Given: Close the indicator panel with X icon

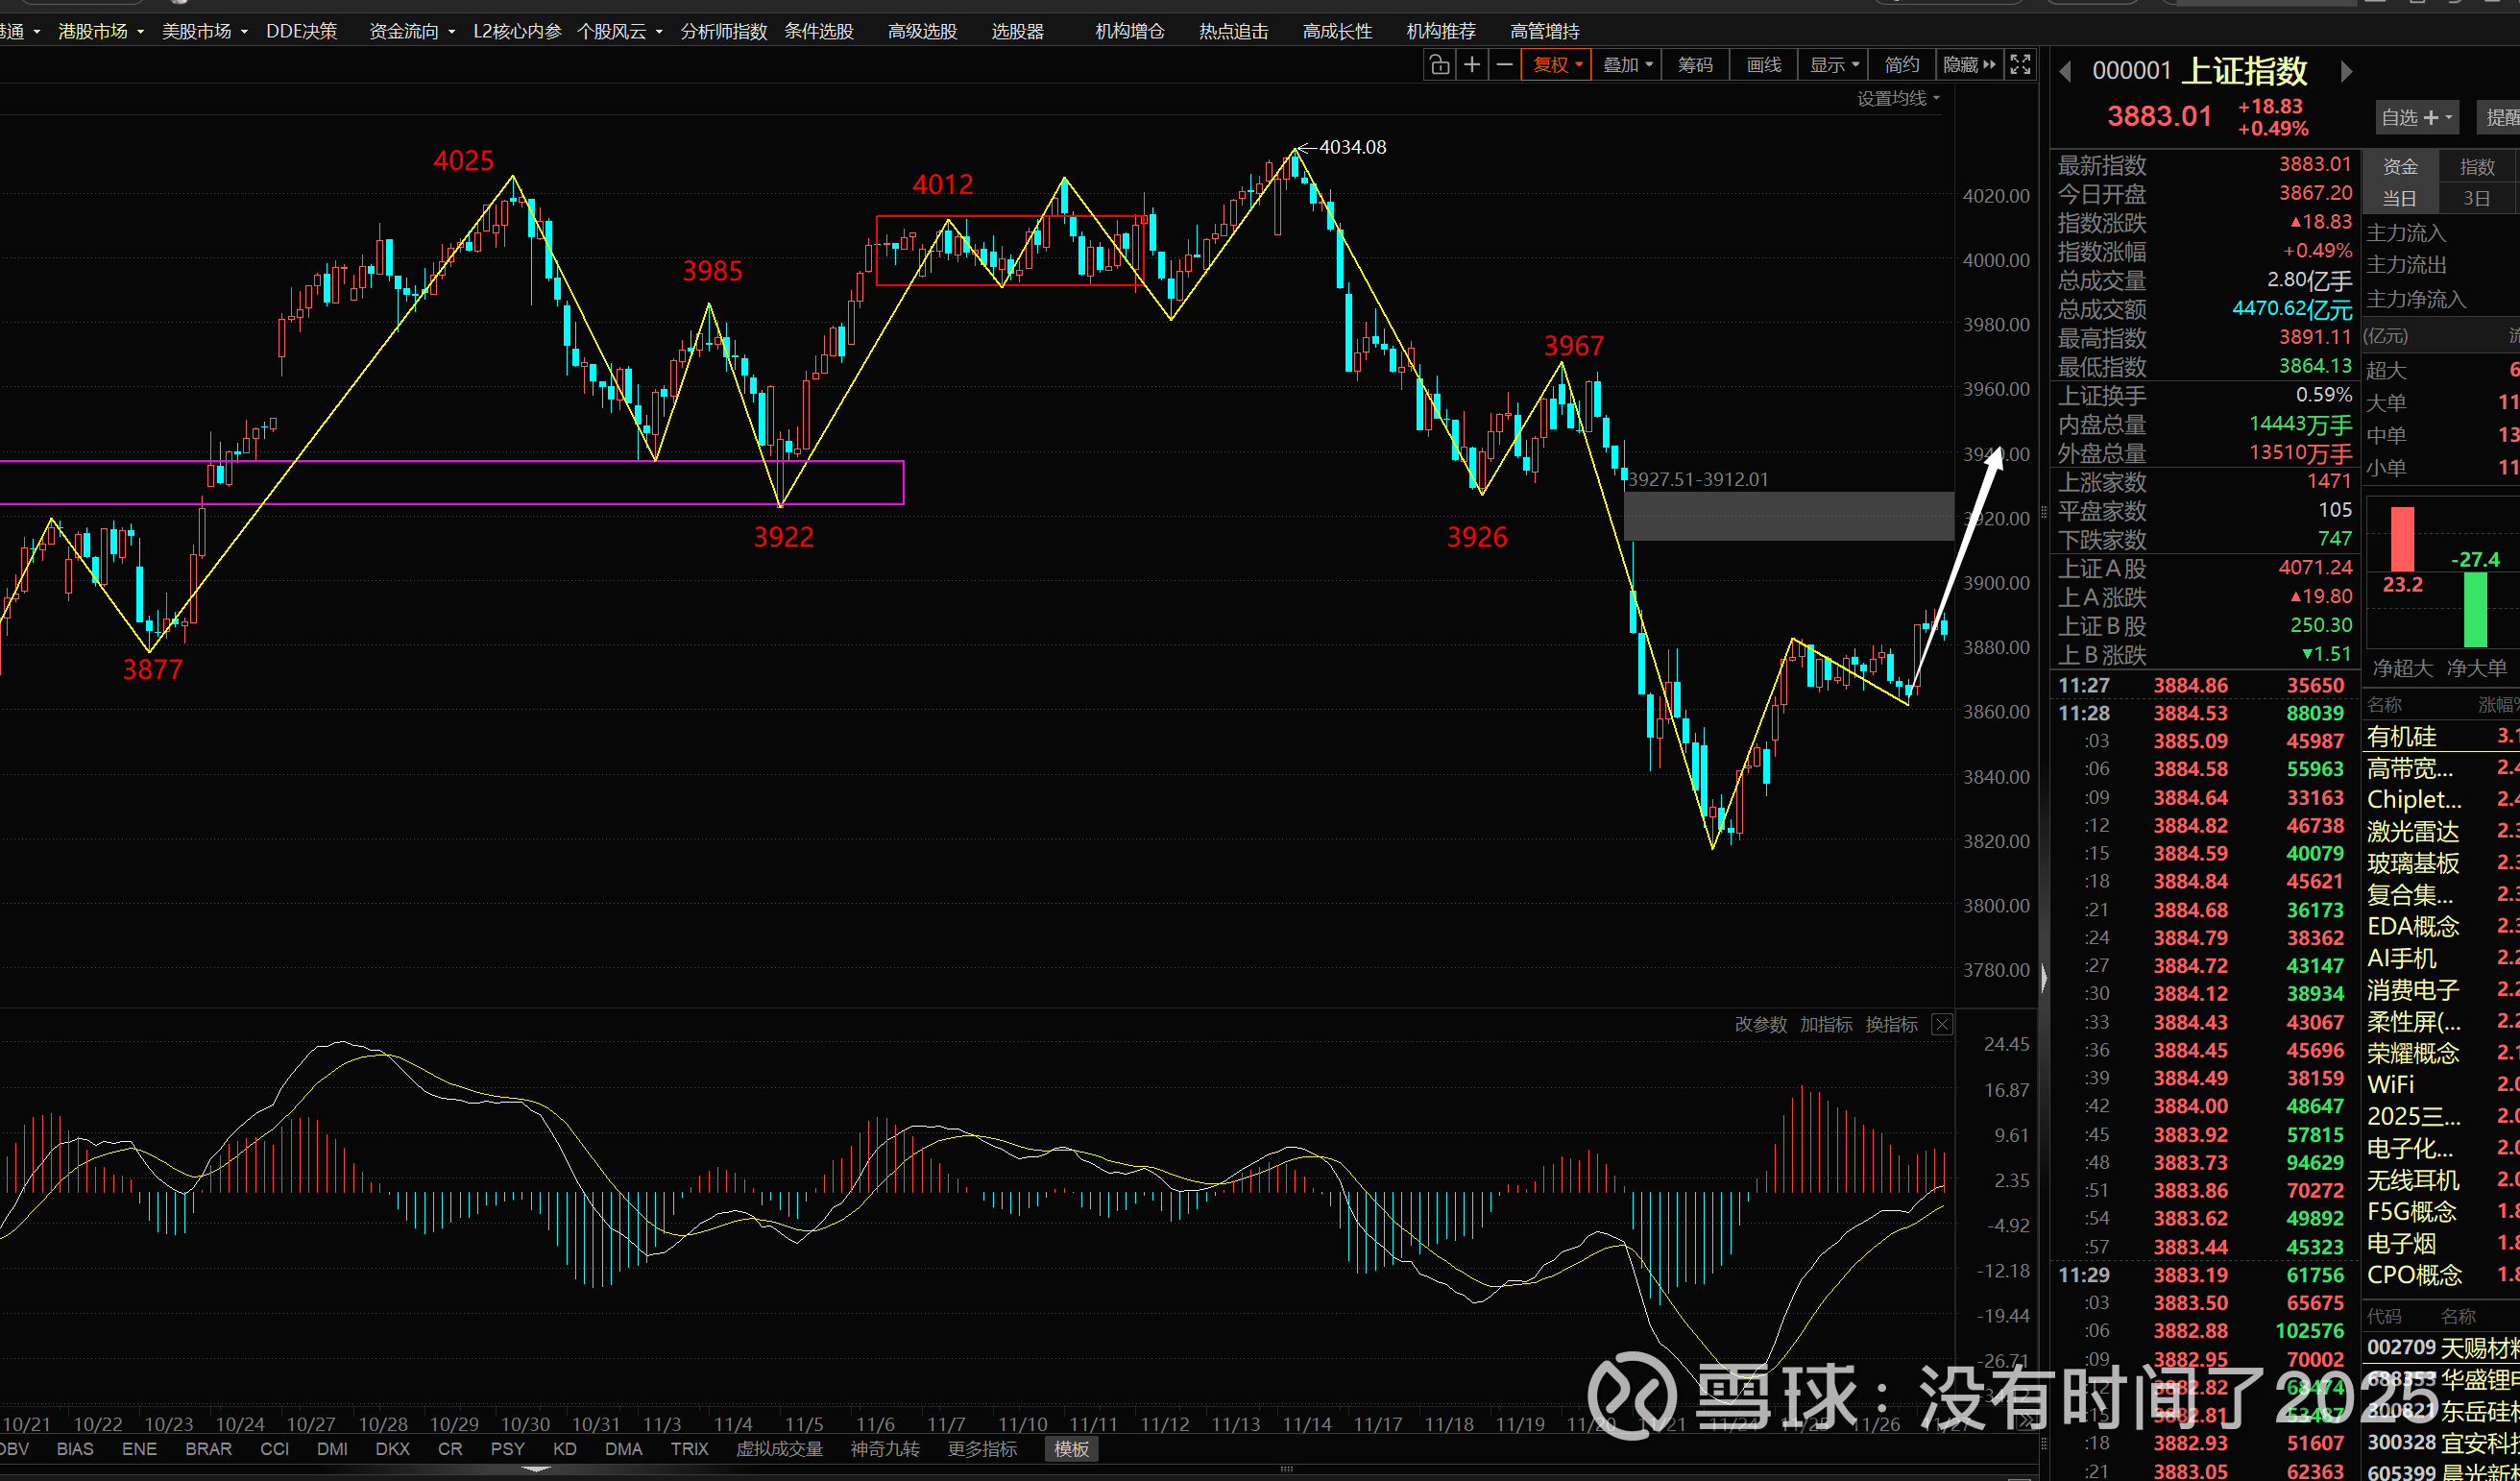Looking at the screenshot, I should [1941, 1024].
